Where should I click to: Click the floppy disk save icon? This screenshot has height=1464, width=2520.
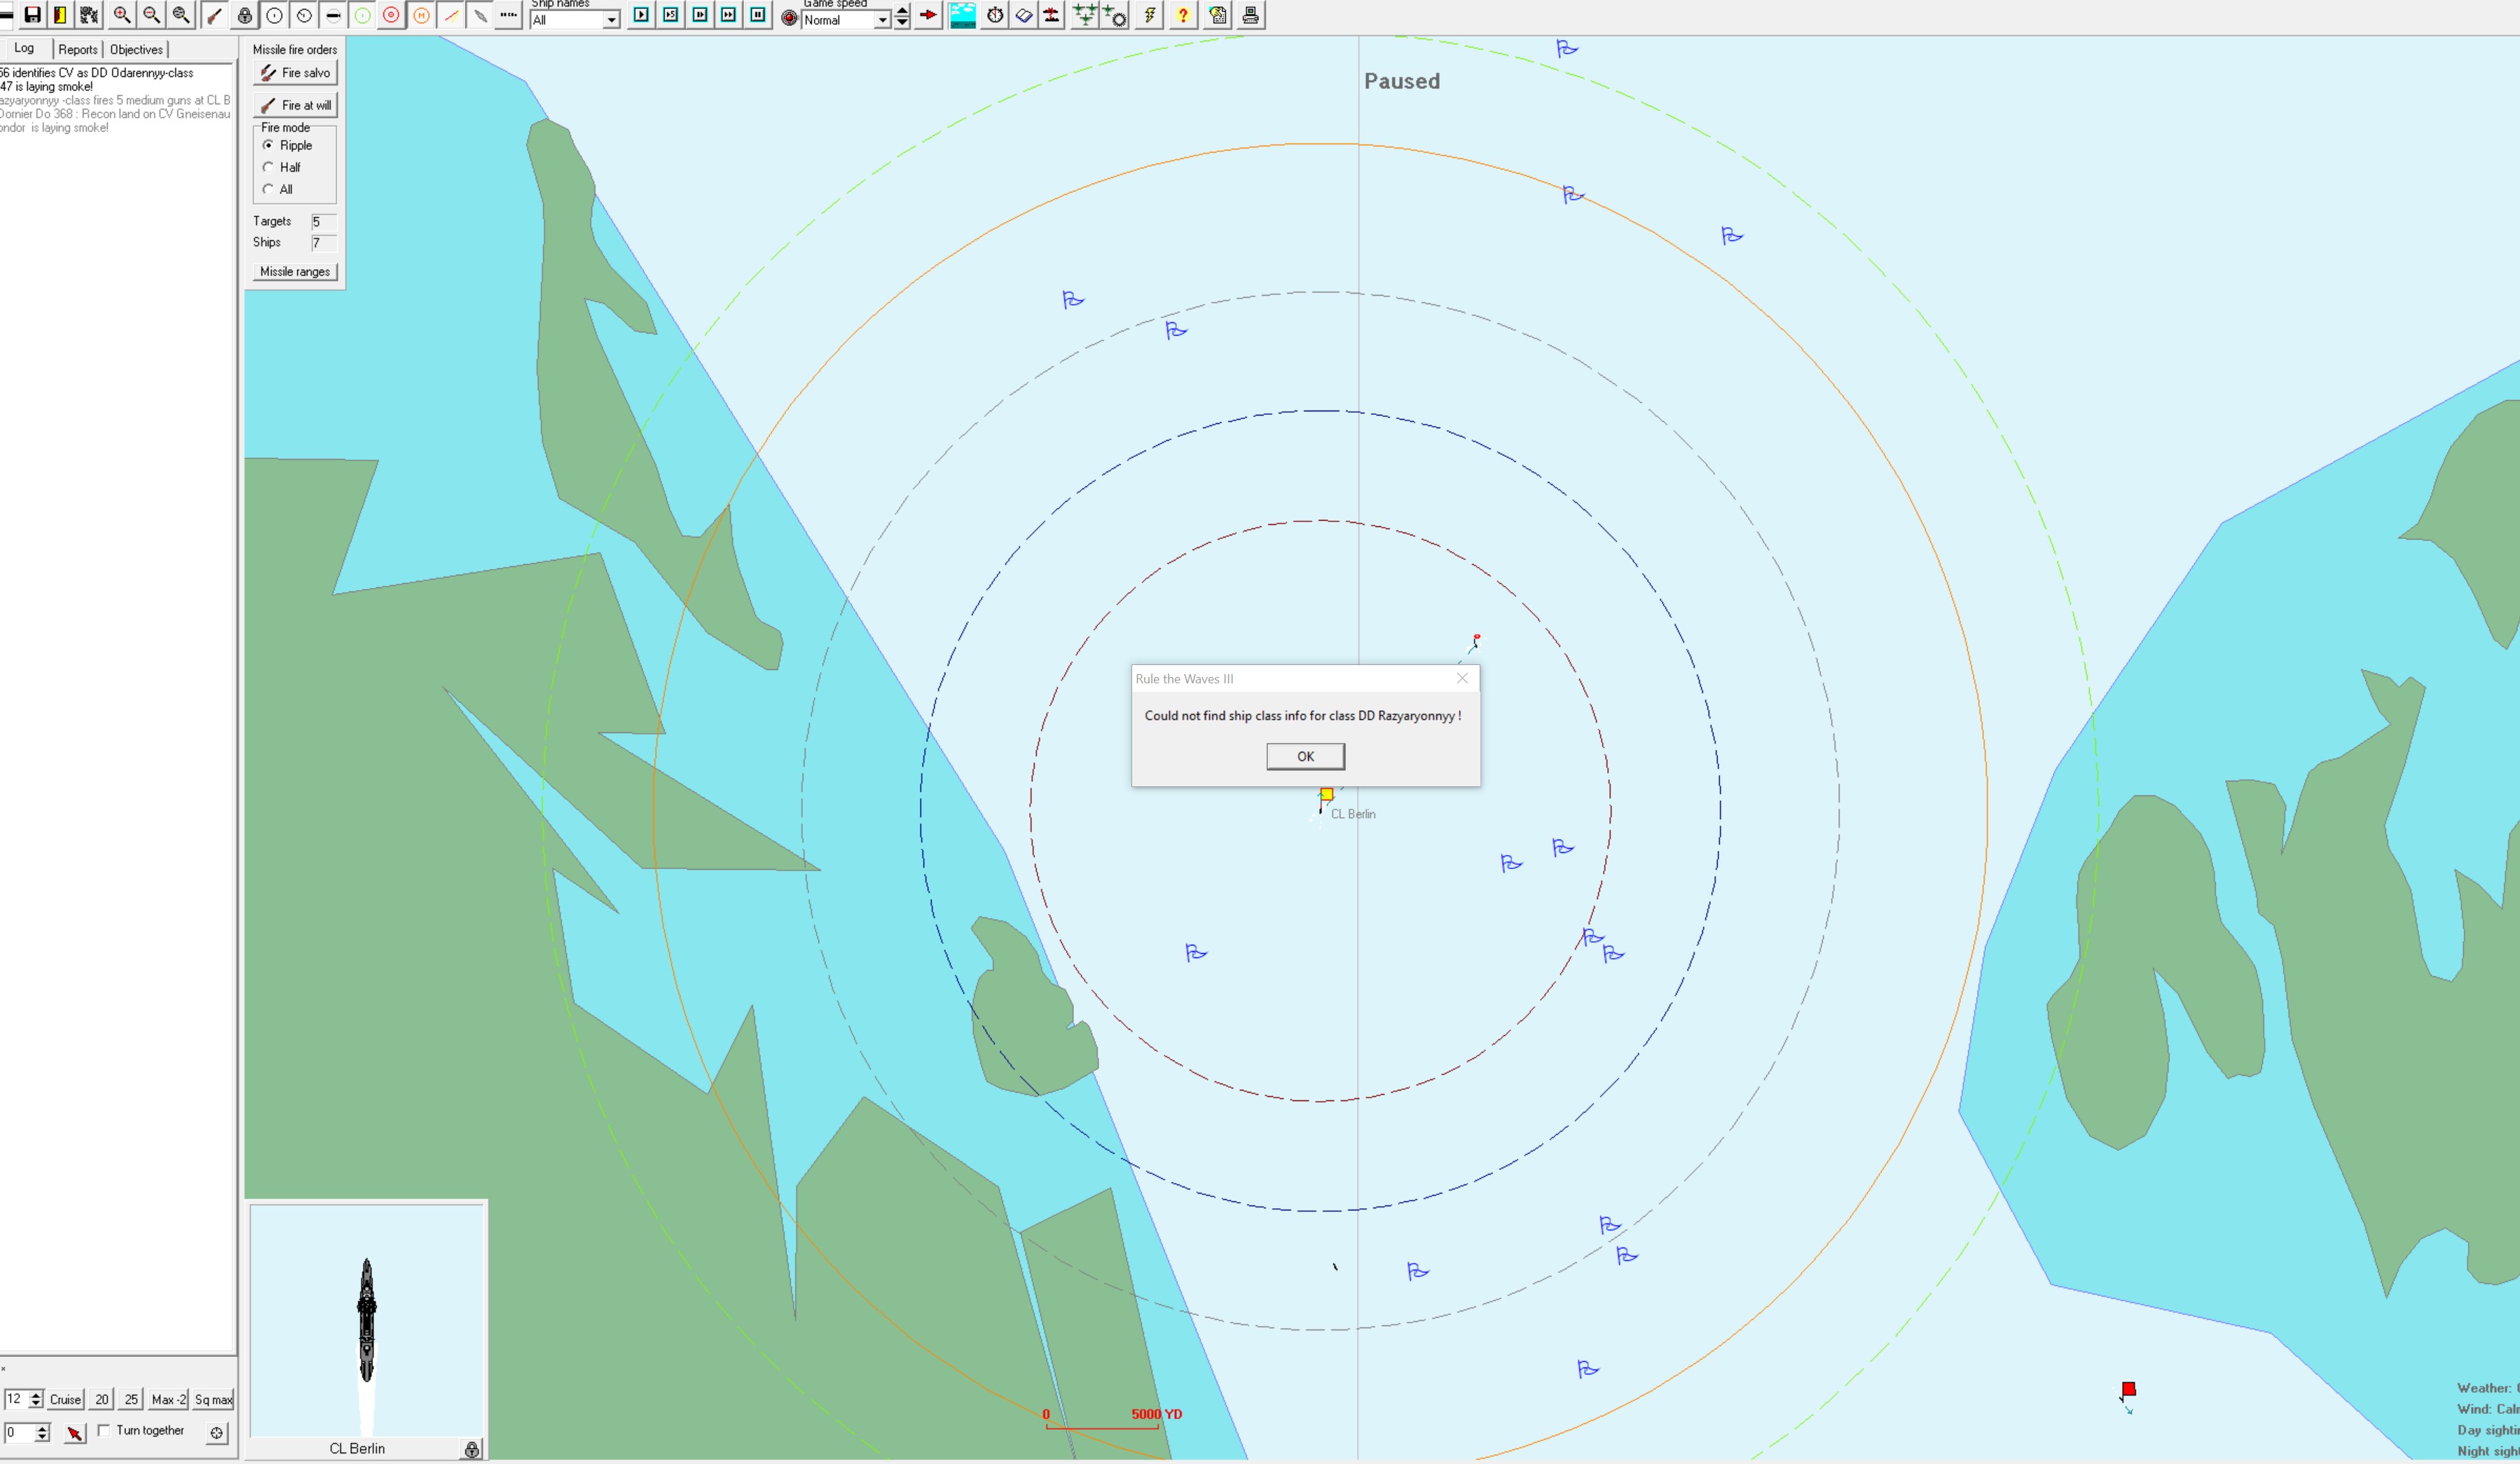(x=32, y=15)
